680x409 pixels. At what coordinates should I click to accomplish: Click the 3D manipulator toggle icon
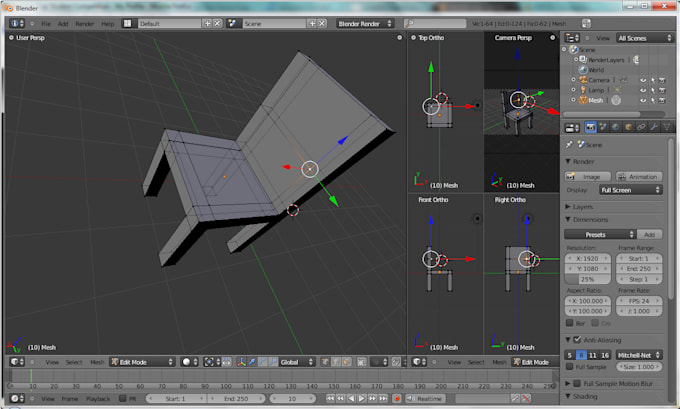pyautogui.click(x=241, y=362)
